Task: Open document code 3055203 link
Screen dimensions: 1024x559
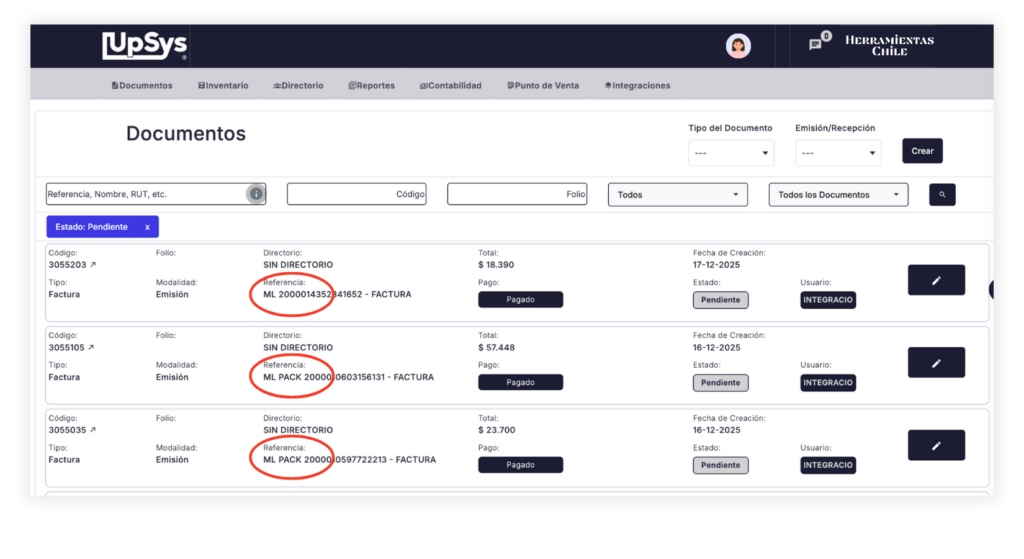Action: pos(71,265)
